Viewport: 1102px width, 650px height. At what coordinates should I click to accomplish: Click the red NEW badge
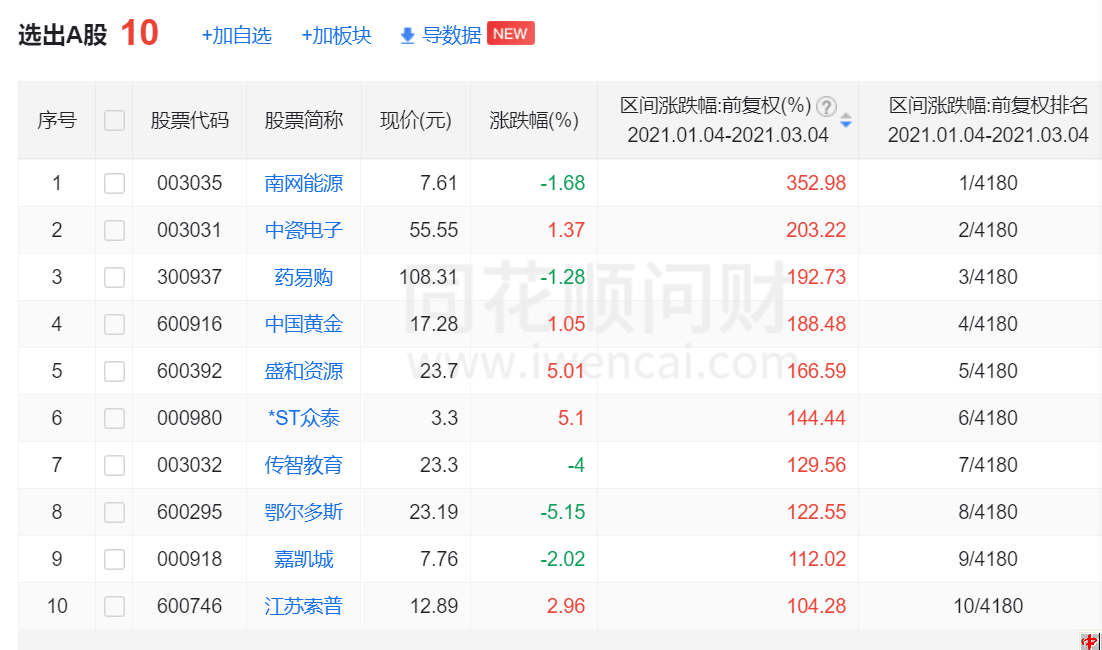(510, 34)
